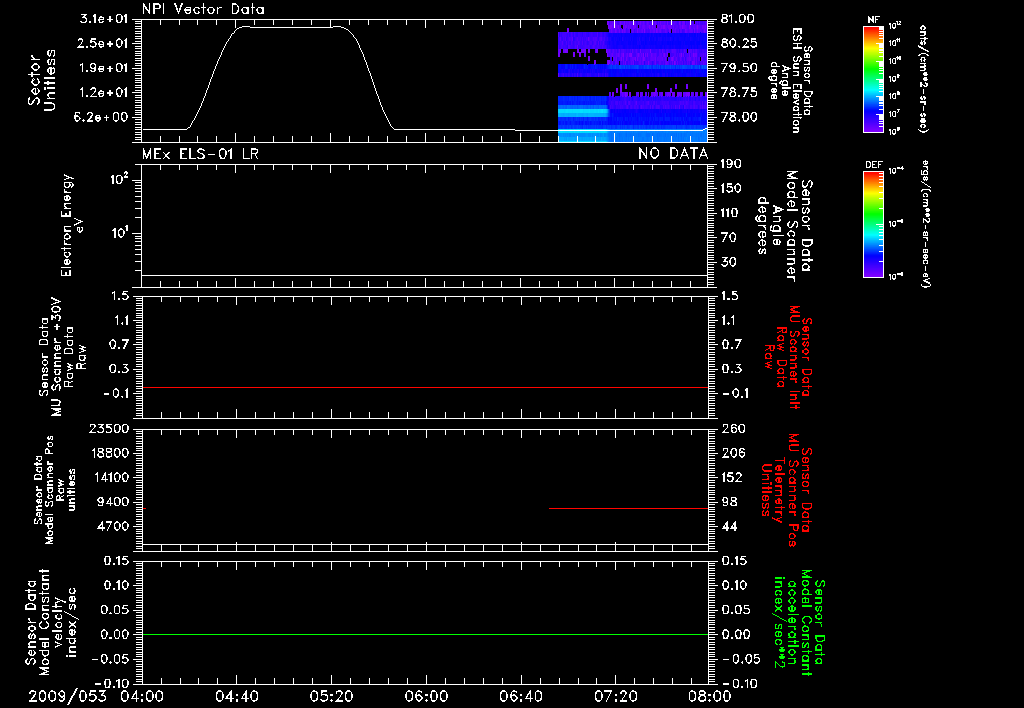Viewport: 1024px width, 708px height.
Task: Click the "Electron Energy eV" axis label
Action: 72,225
